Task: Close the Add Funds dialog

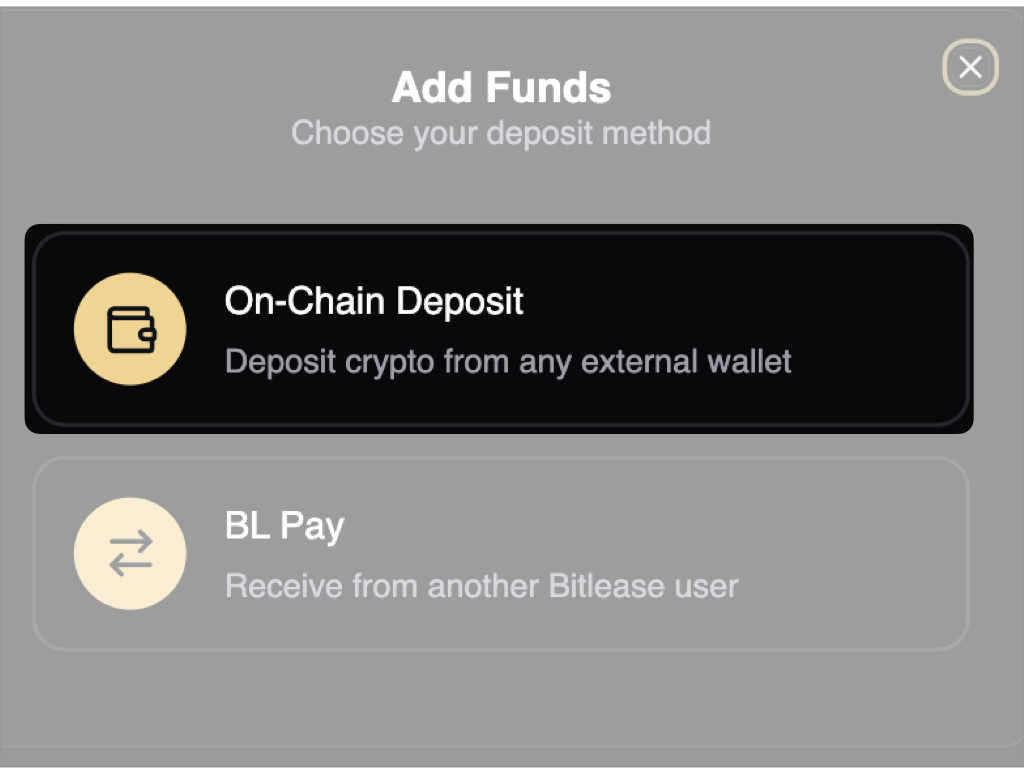Action: point(970,67)
